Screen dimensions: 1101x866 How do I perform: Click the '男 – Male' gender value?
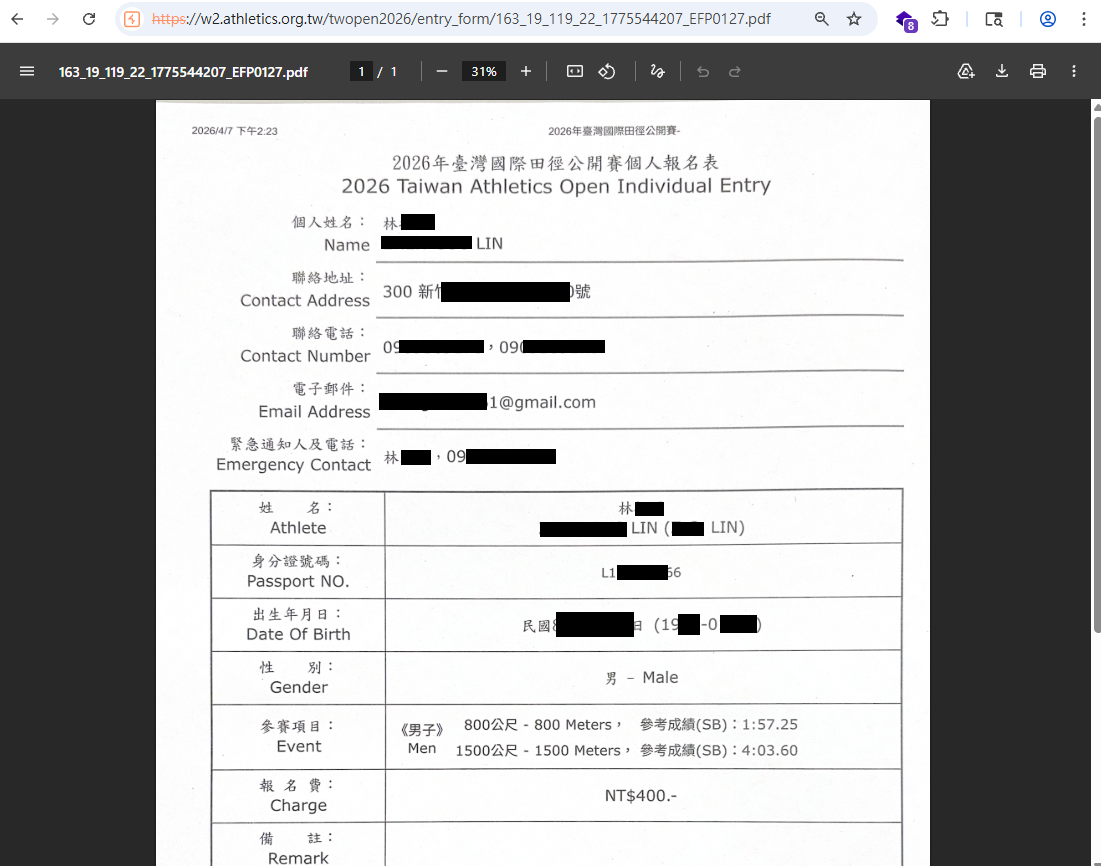coord(642,678)
